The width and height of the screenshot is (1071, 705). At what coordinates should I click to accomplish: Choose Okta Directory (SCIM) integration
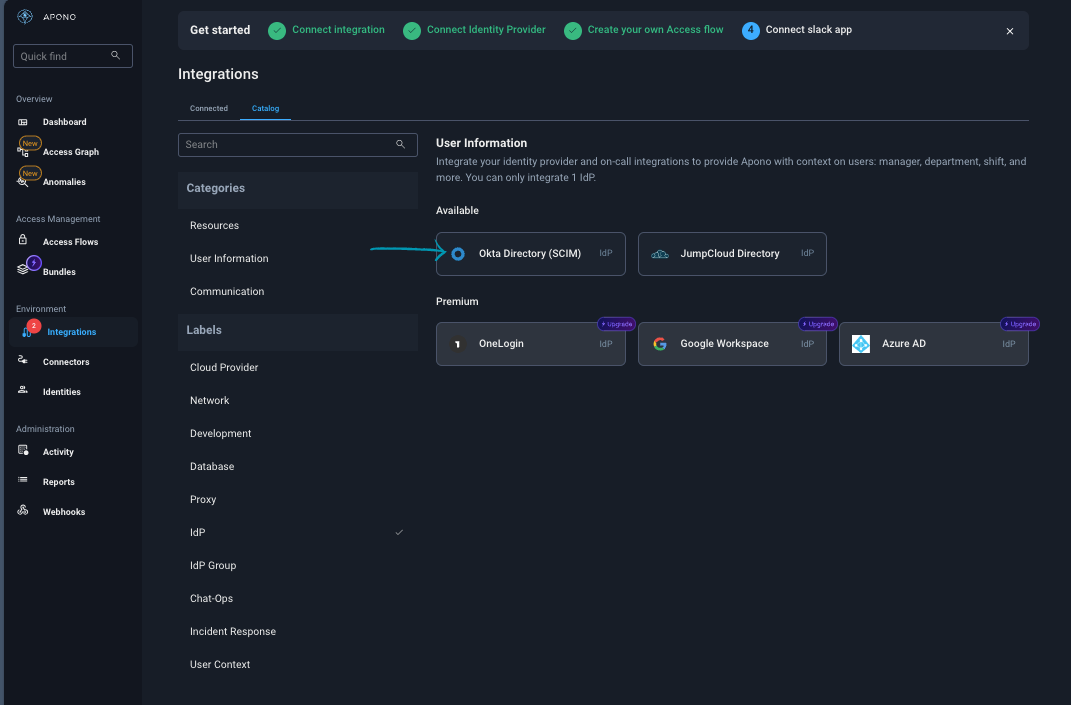point(530,254)
